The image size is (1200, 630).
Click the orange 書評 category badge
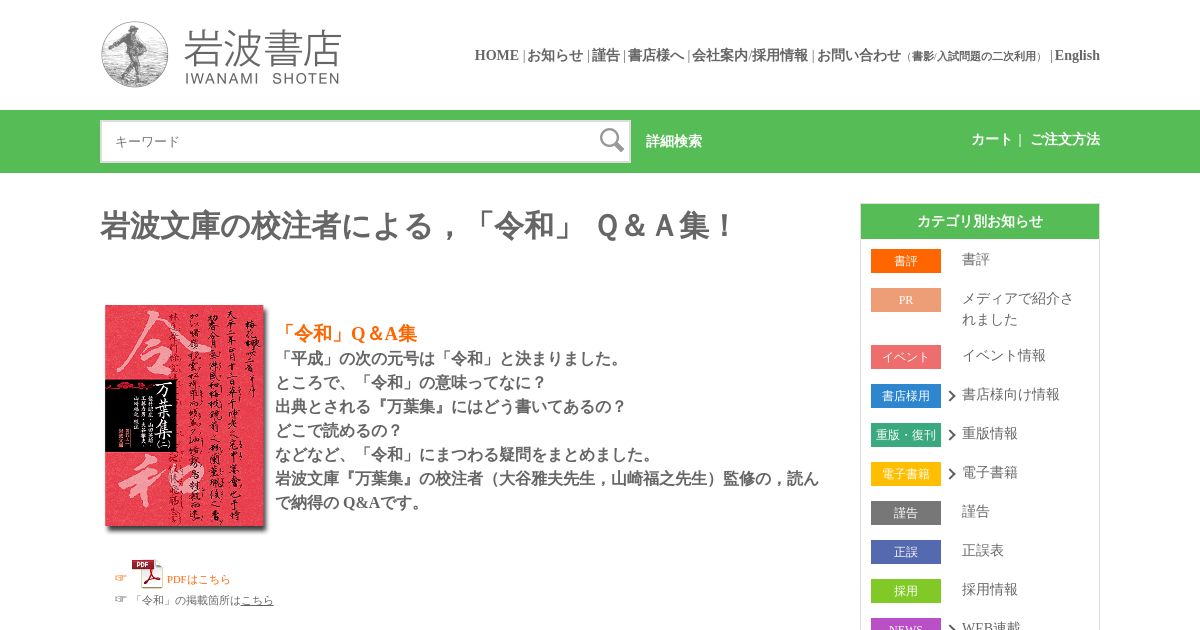906,261
